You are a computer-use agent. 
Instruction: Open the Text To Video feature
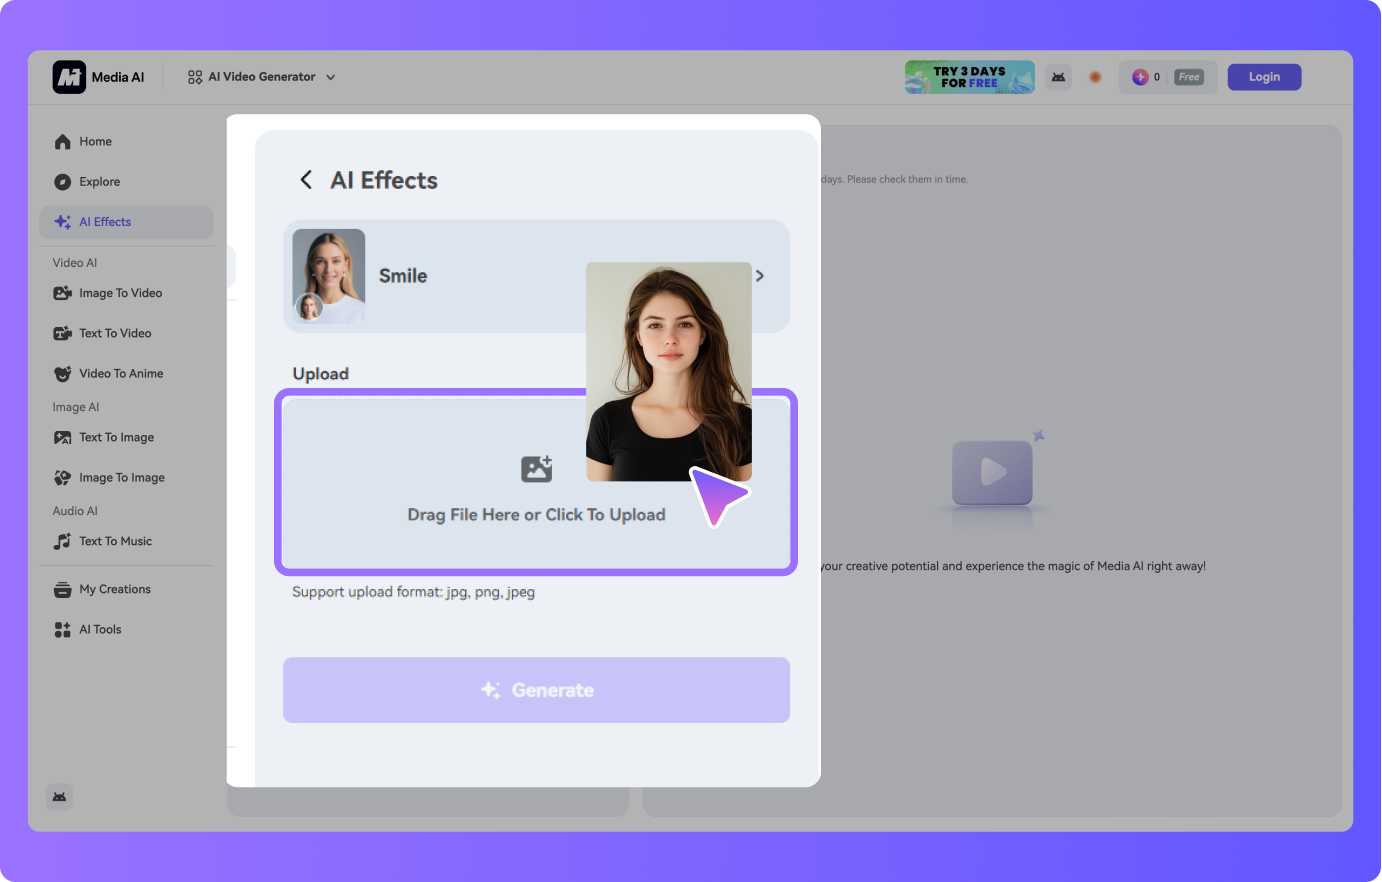(x=114, y=332)
